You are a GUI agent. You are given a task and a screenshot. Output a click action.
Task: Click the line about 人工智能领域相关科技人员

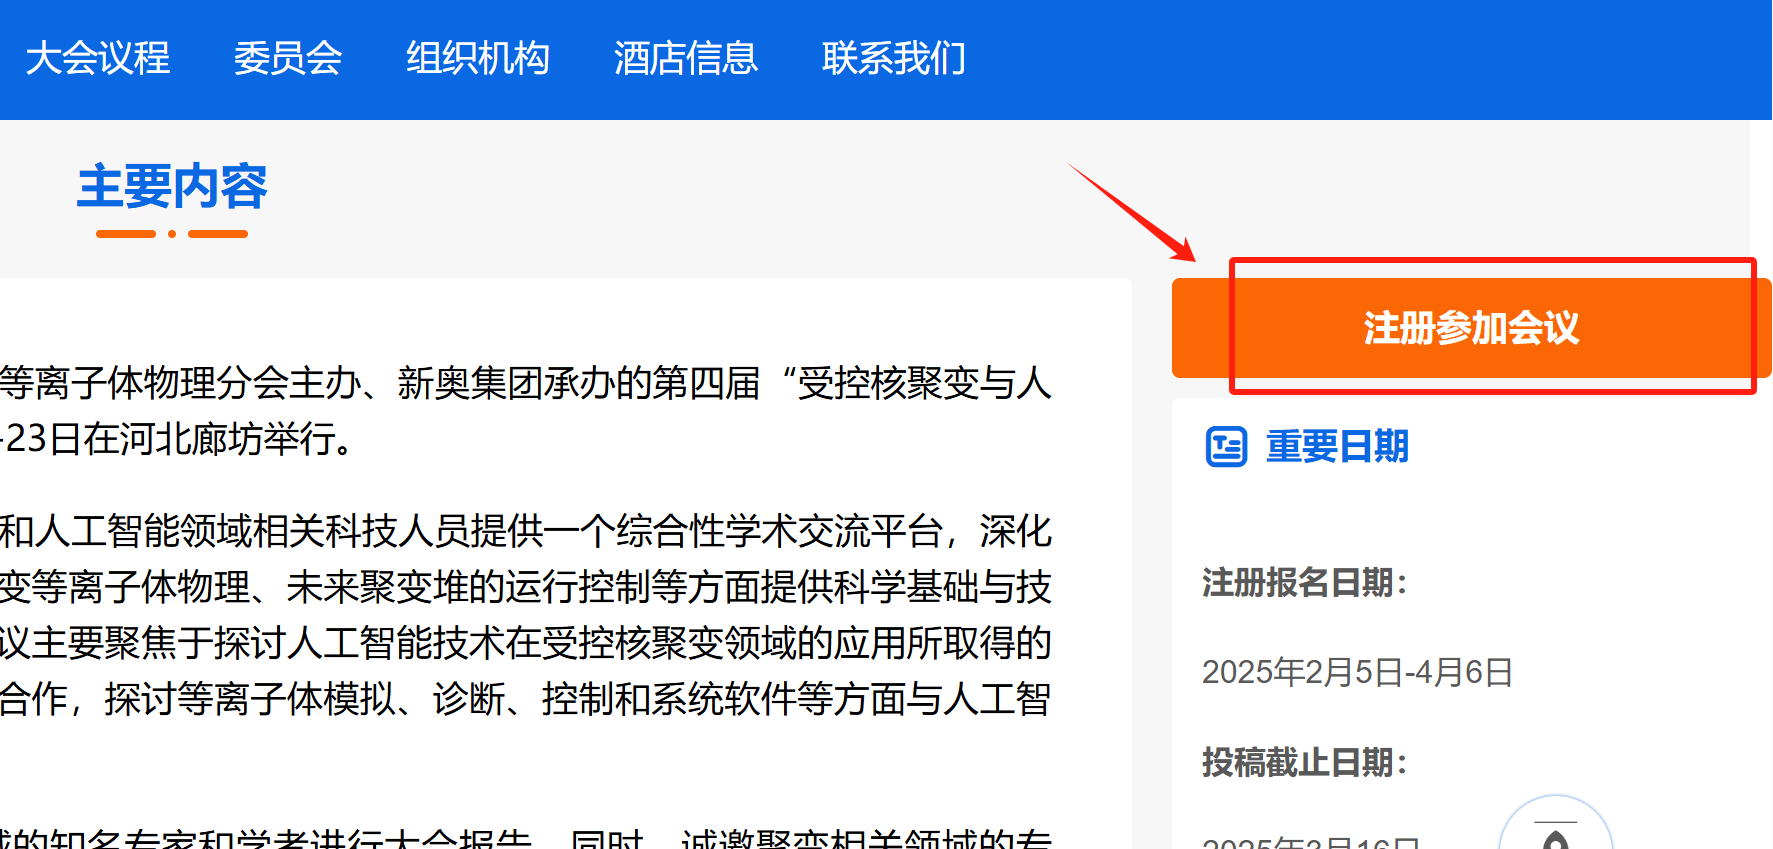525,531
